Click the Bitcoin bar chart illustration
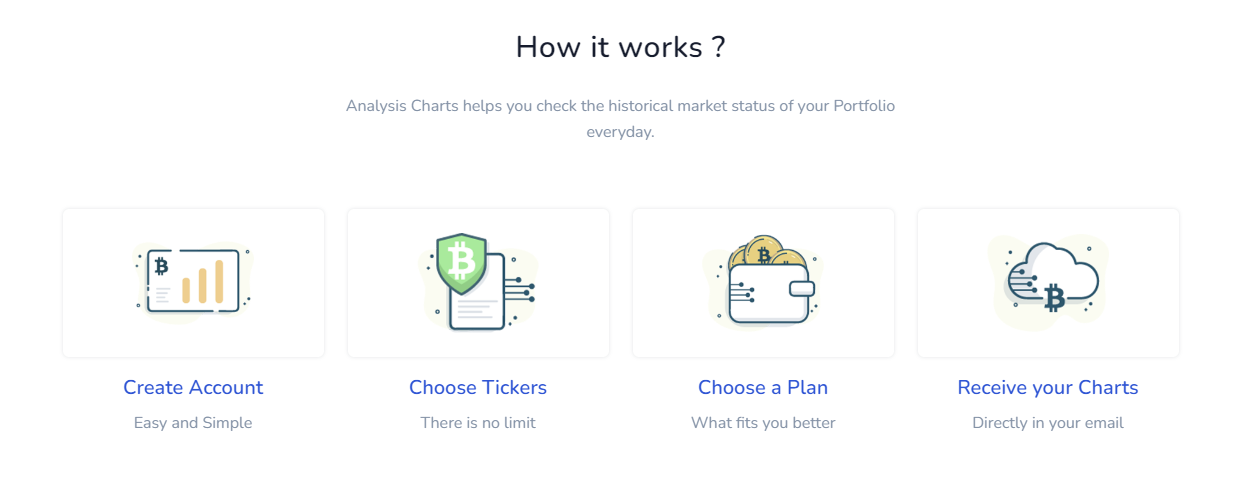The image size is (1260, 492). point(193,282)
